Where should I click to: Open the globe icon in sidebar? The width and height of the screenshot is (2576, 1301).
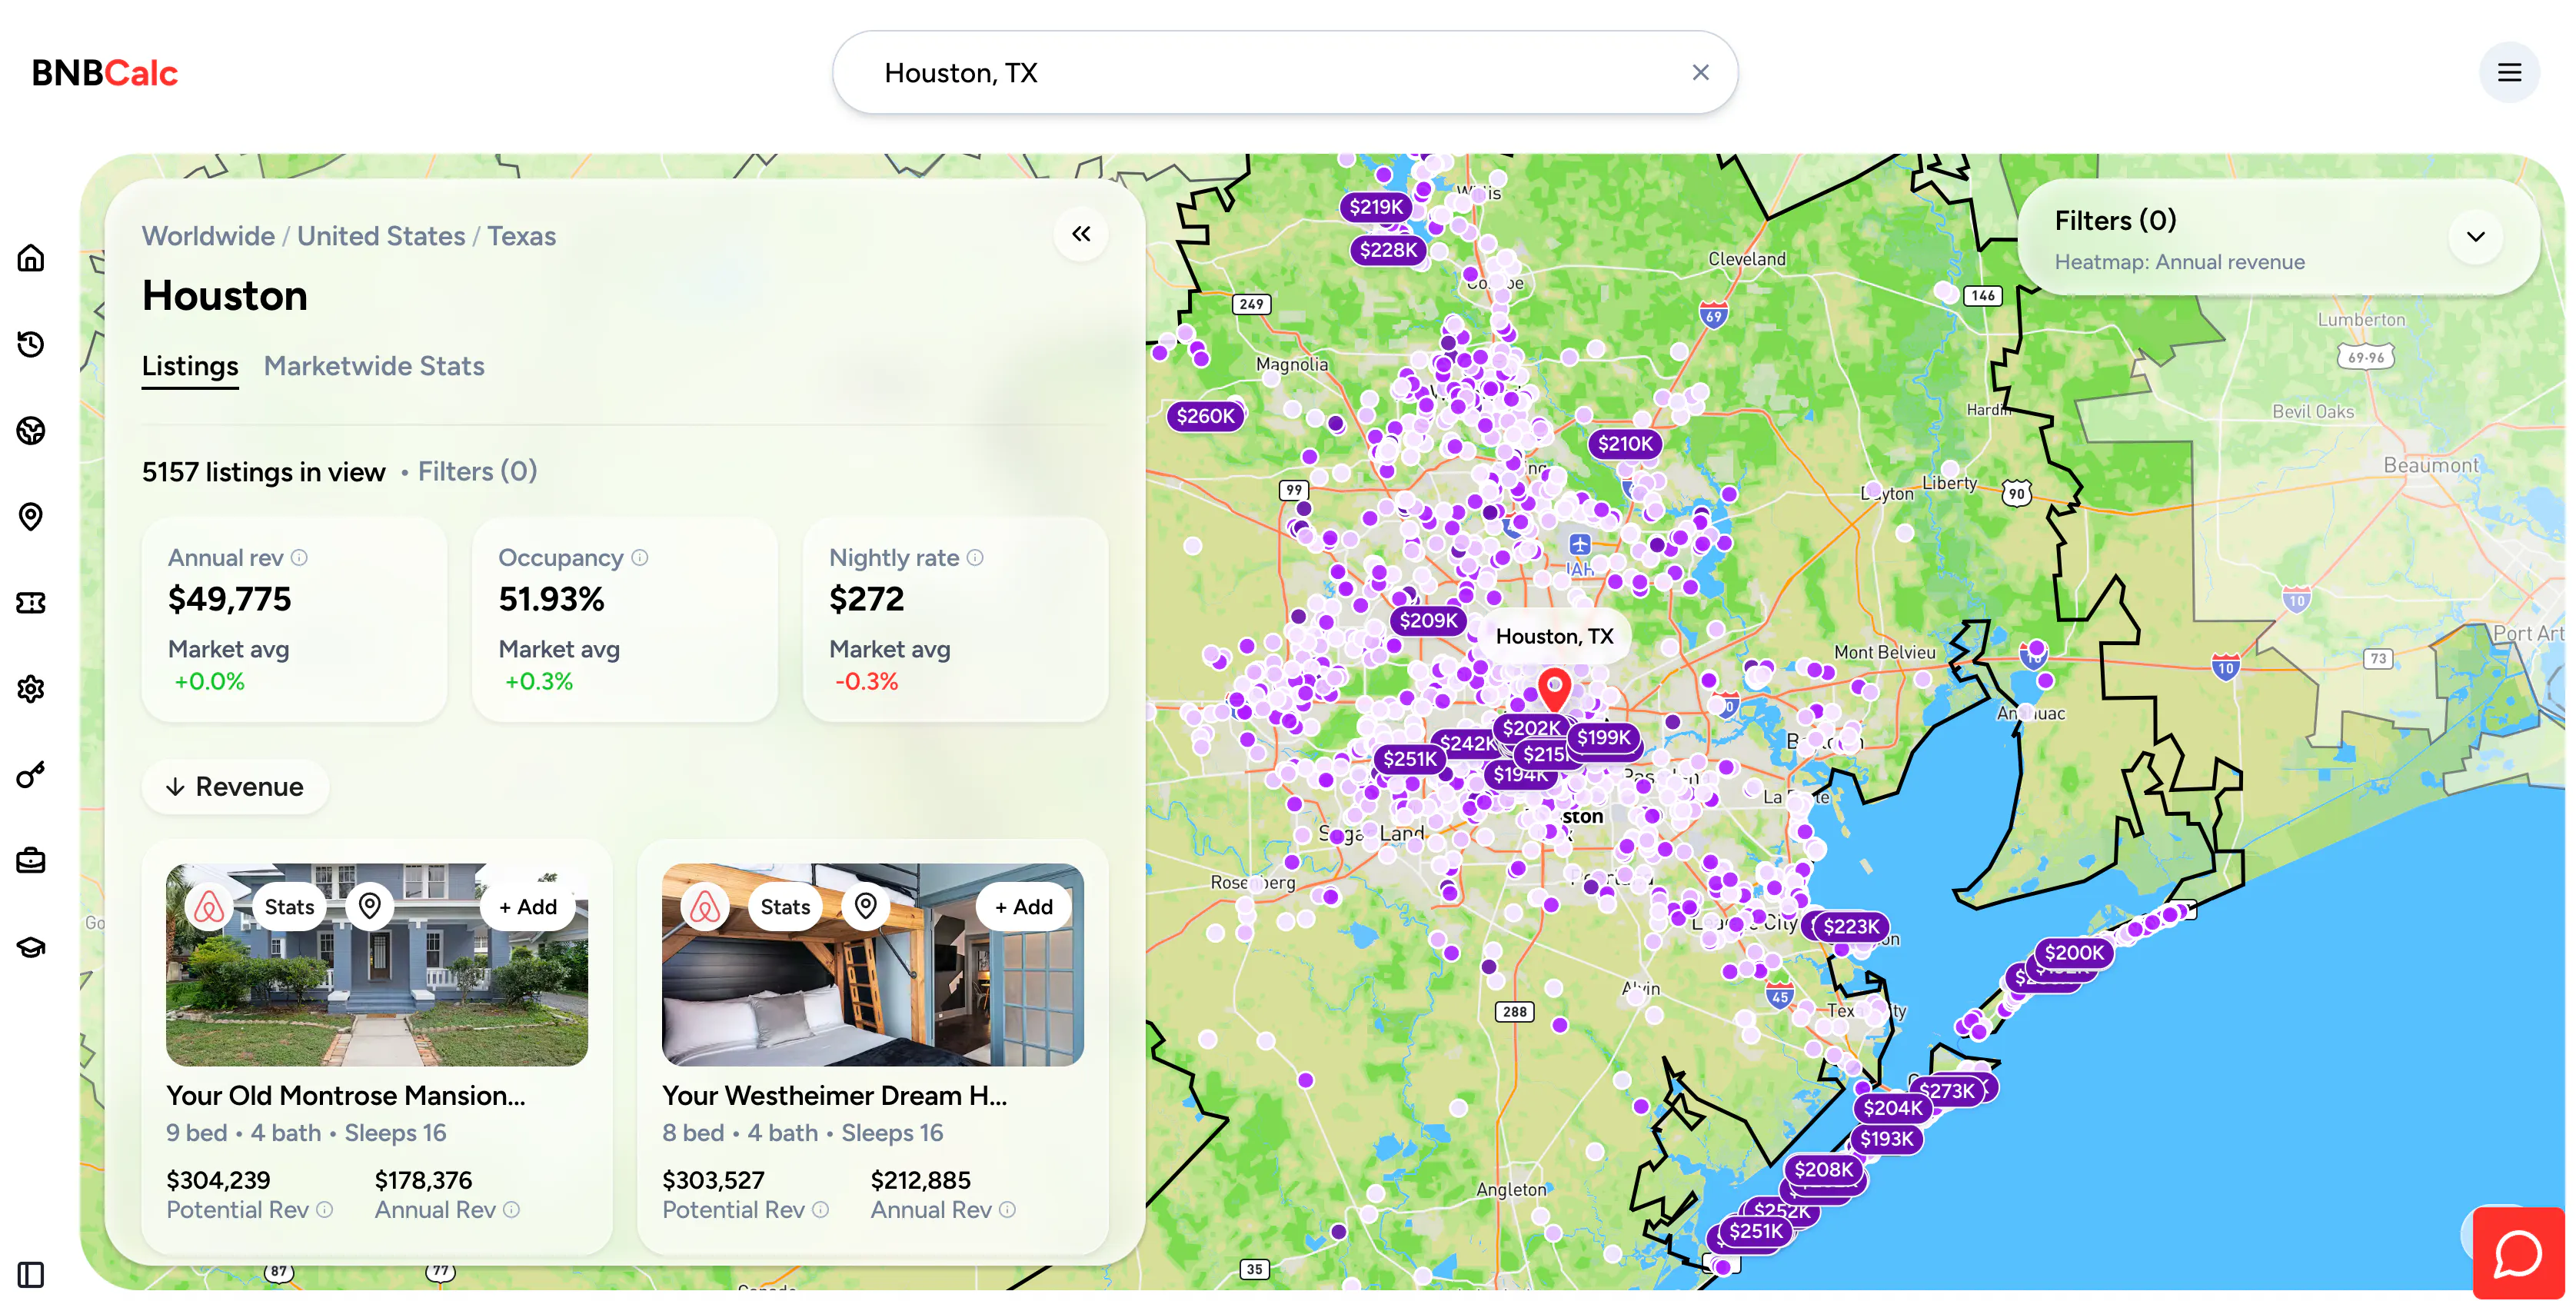31,430
